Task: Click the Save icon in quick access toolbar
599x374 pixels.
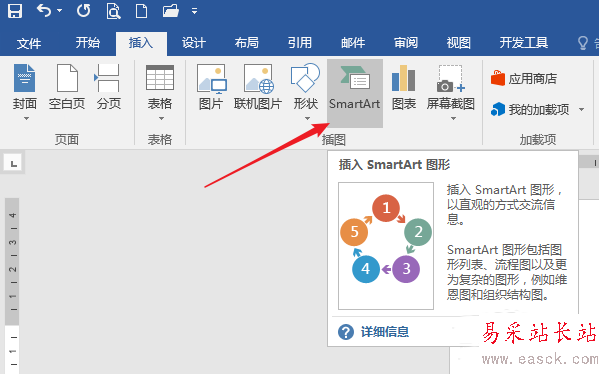Action: [x=15, y=11]
